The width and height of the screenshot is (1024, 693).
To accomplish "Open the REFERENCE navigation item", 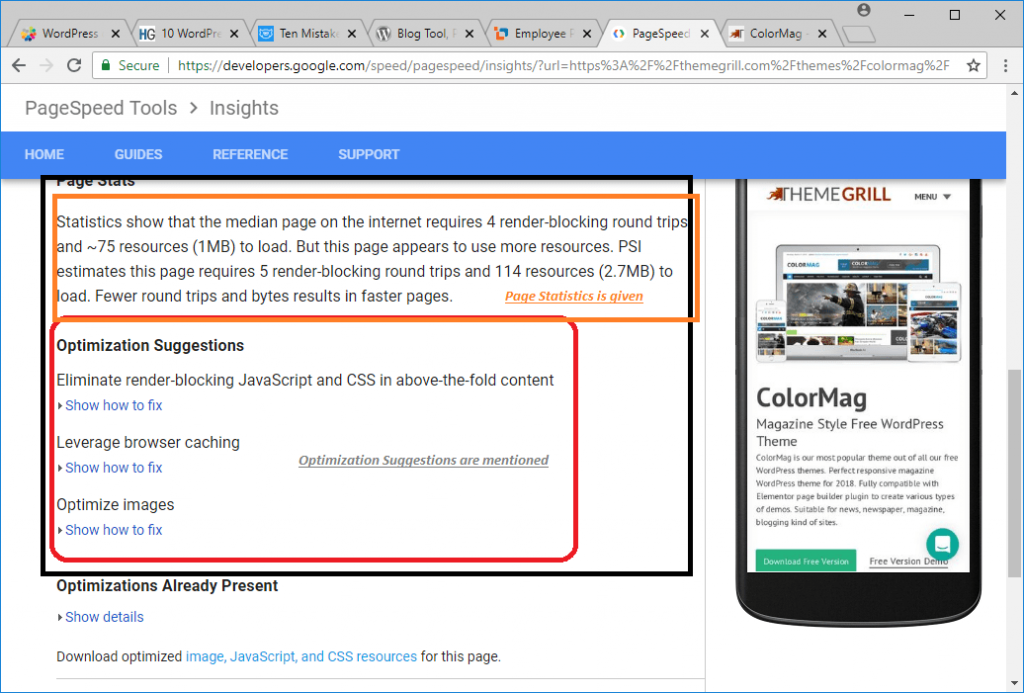I will (x=250, y=154).
